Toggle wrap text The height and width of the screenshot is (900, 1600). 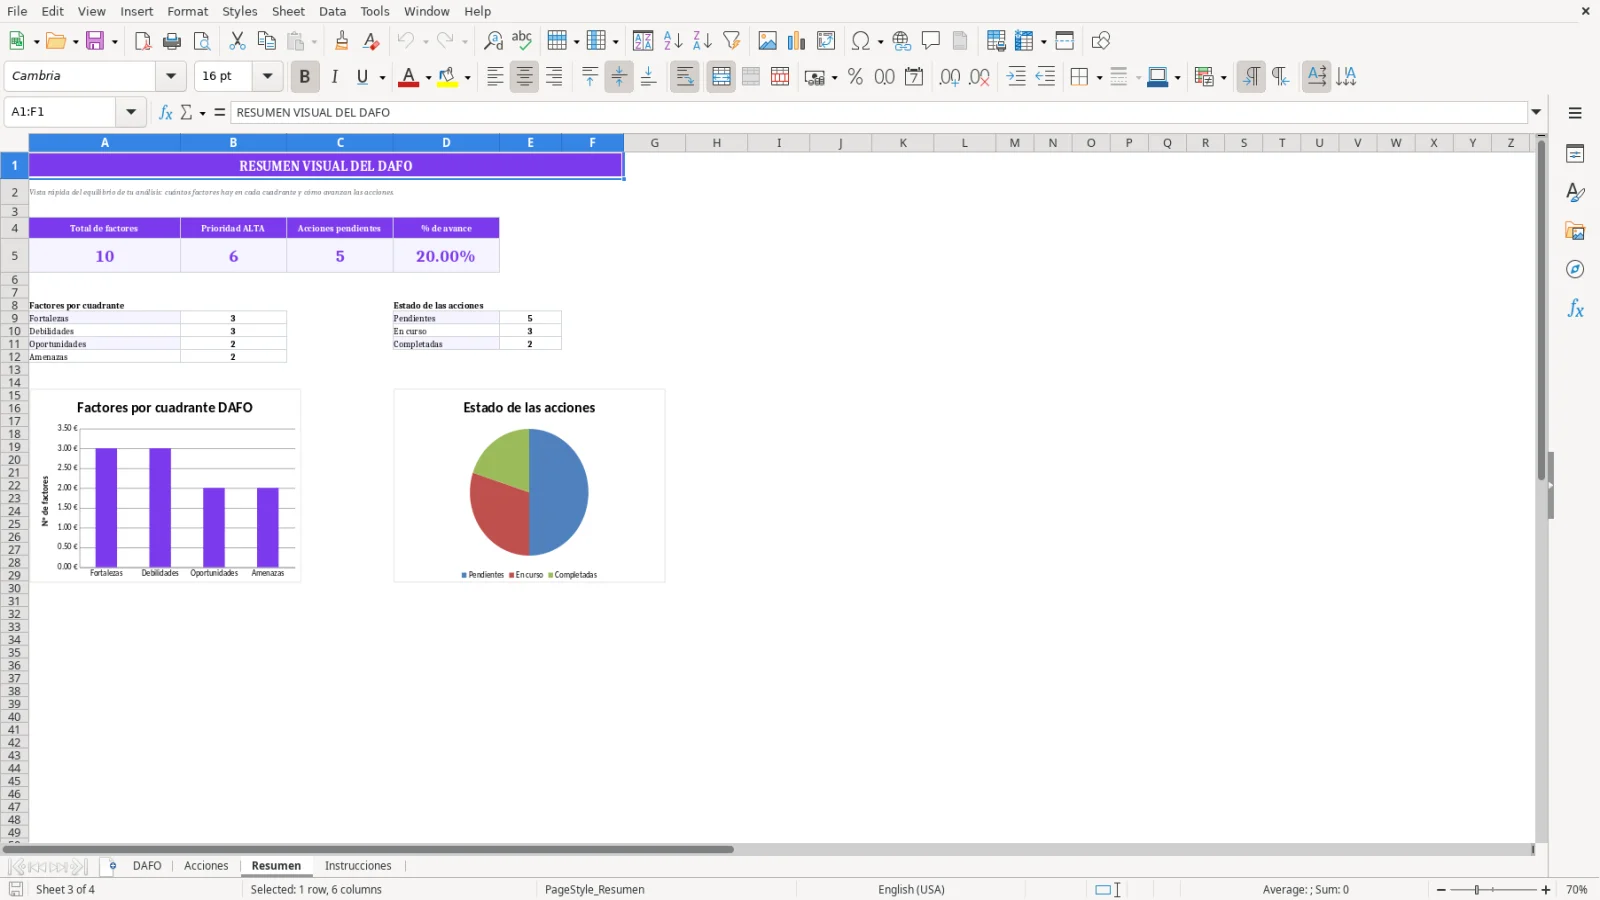tap(685, 77)
